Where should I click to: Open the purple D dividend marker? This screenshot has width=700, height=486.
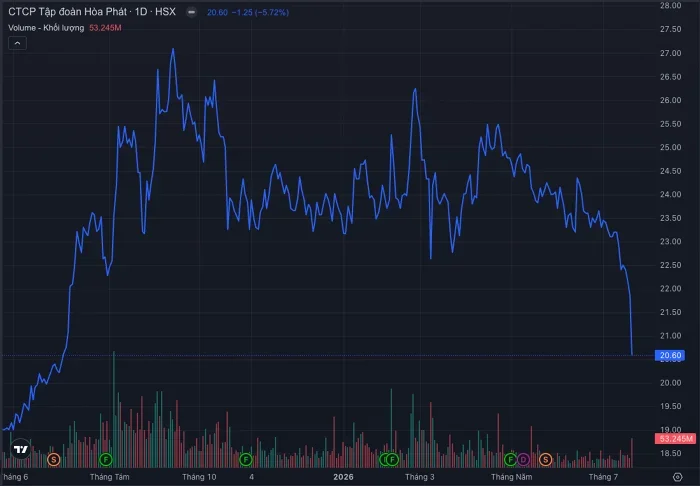point(523,459)
